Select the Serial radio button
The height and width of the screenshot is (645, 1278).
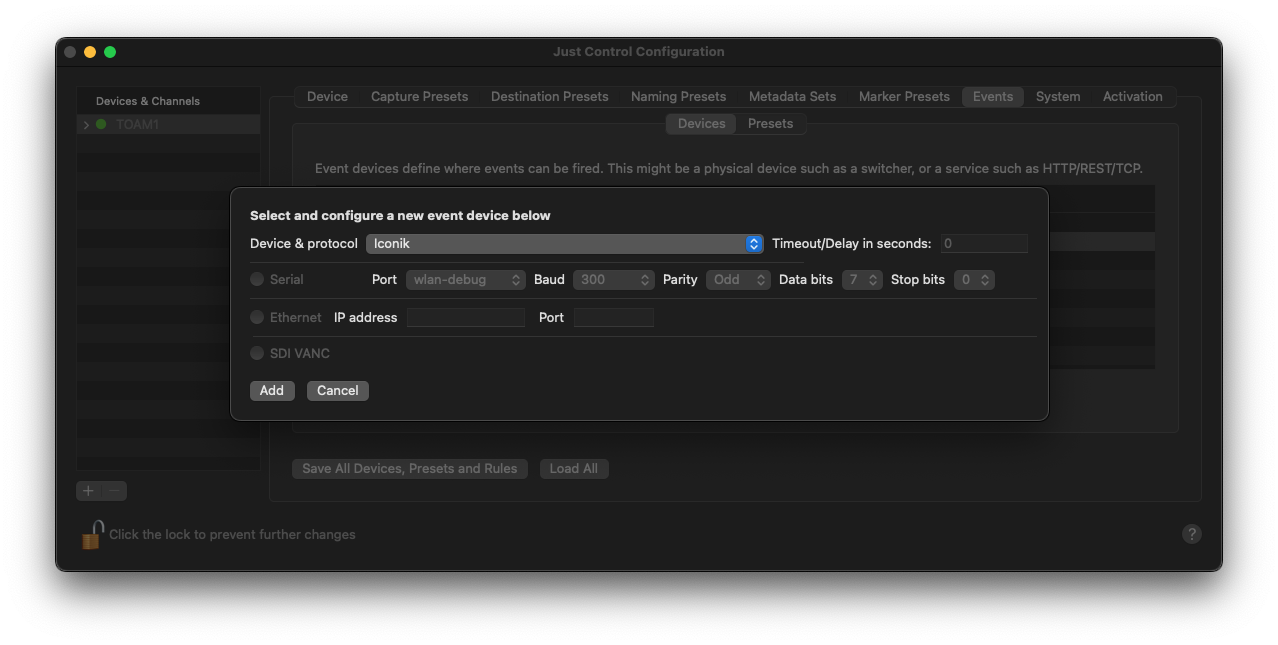coord(257,280)
